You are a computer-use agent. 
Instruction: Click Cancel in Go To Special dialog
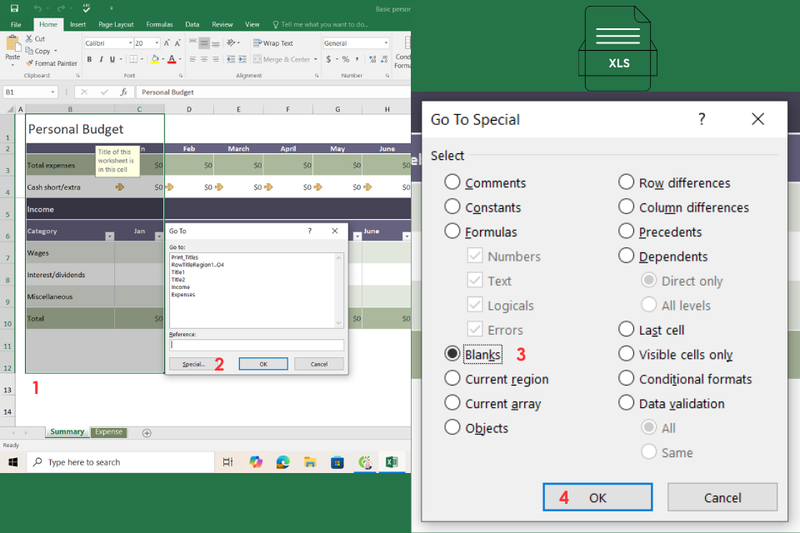coord(722,497)
